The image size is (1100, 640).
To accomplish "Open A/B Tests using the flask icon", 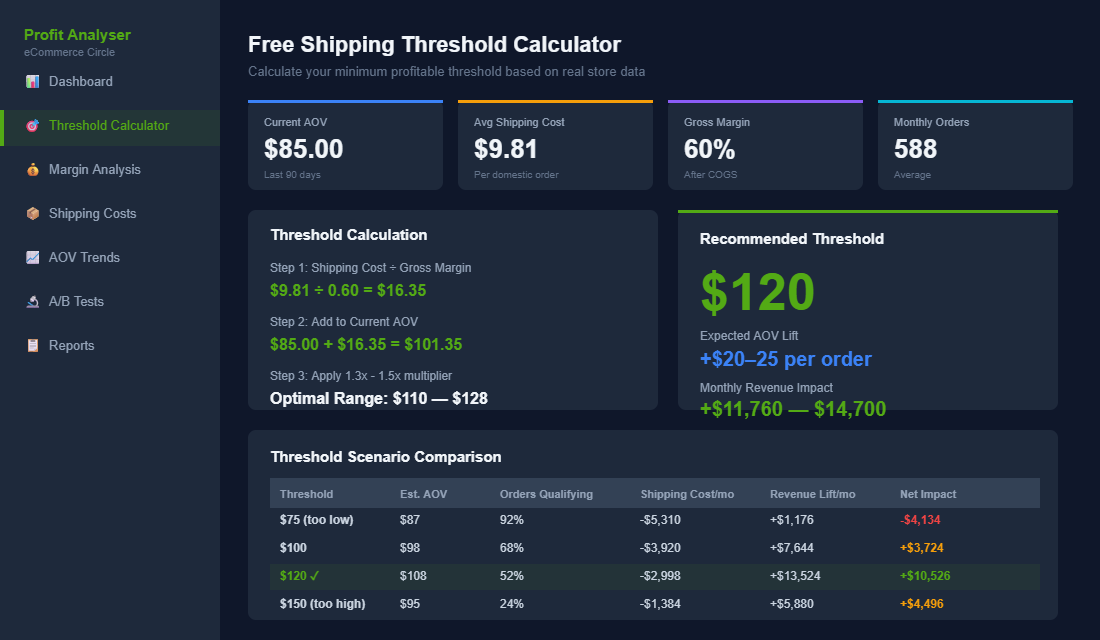I will click(x=35, y=301).
